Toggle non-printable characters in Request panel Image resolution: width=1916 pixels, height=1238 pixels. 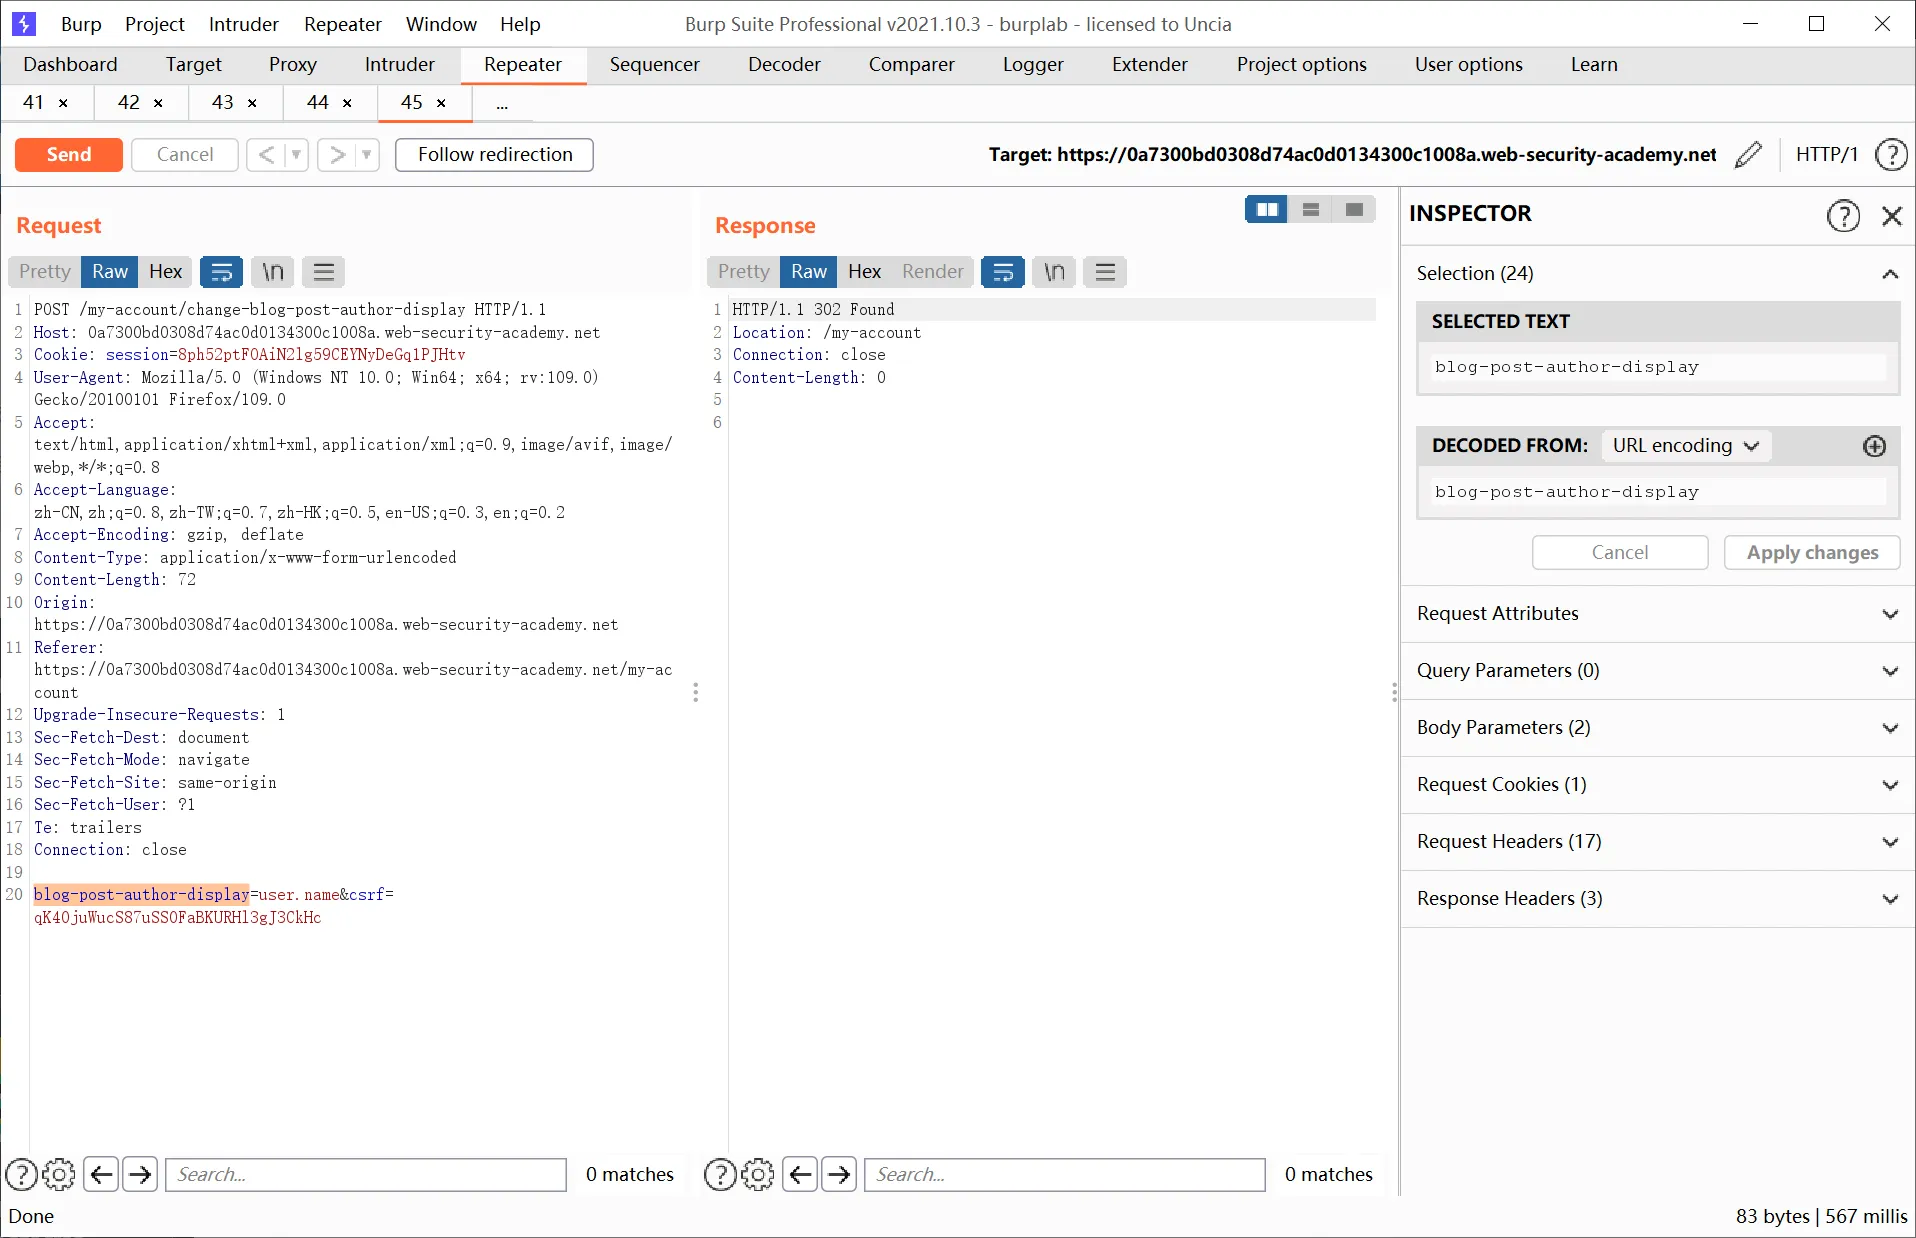tap(273, 272)
